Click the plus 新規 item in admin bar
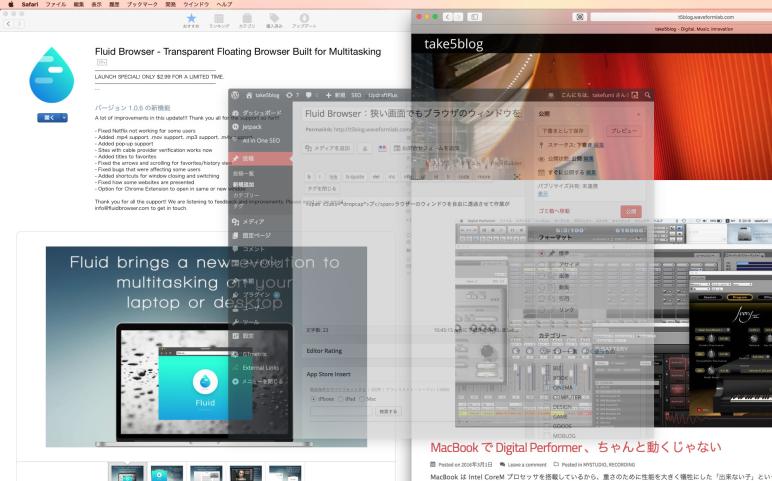772x481 pixels. [x=335, y=95]
